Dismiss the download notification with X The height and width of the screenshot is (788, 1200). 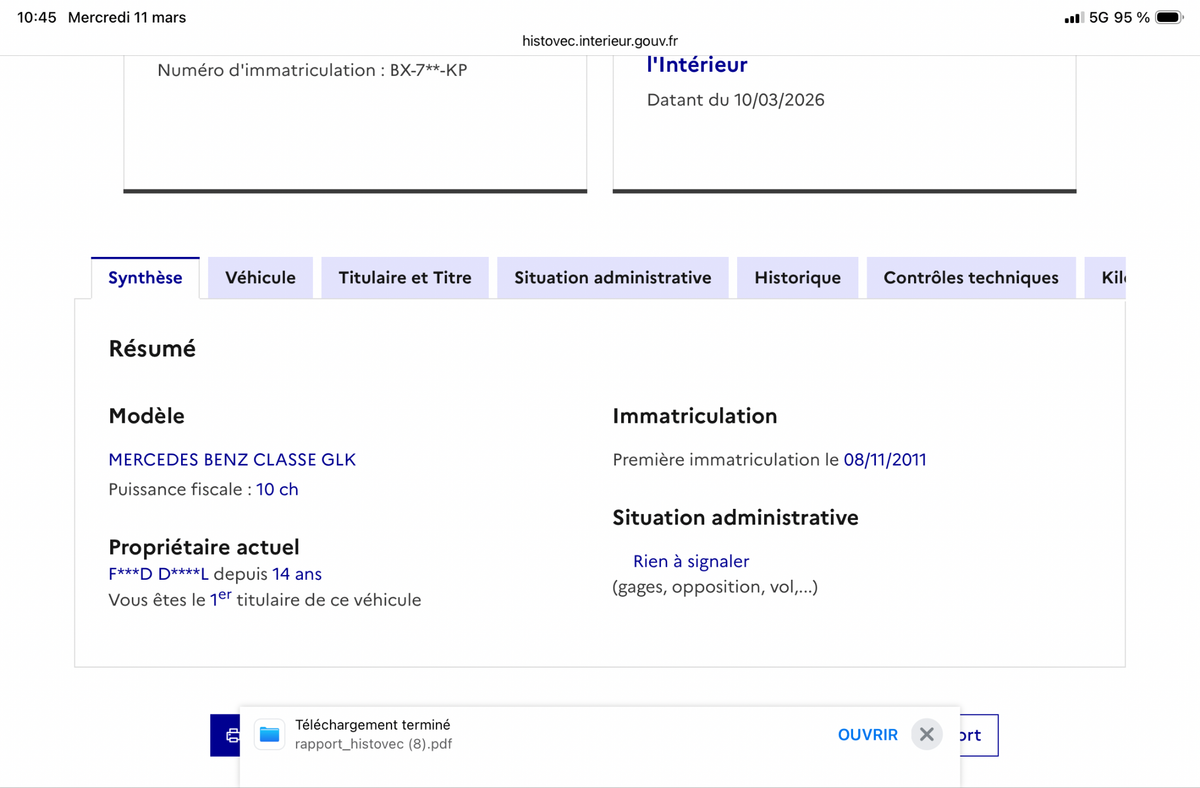(927, 735)
